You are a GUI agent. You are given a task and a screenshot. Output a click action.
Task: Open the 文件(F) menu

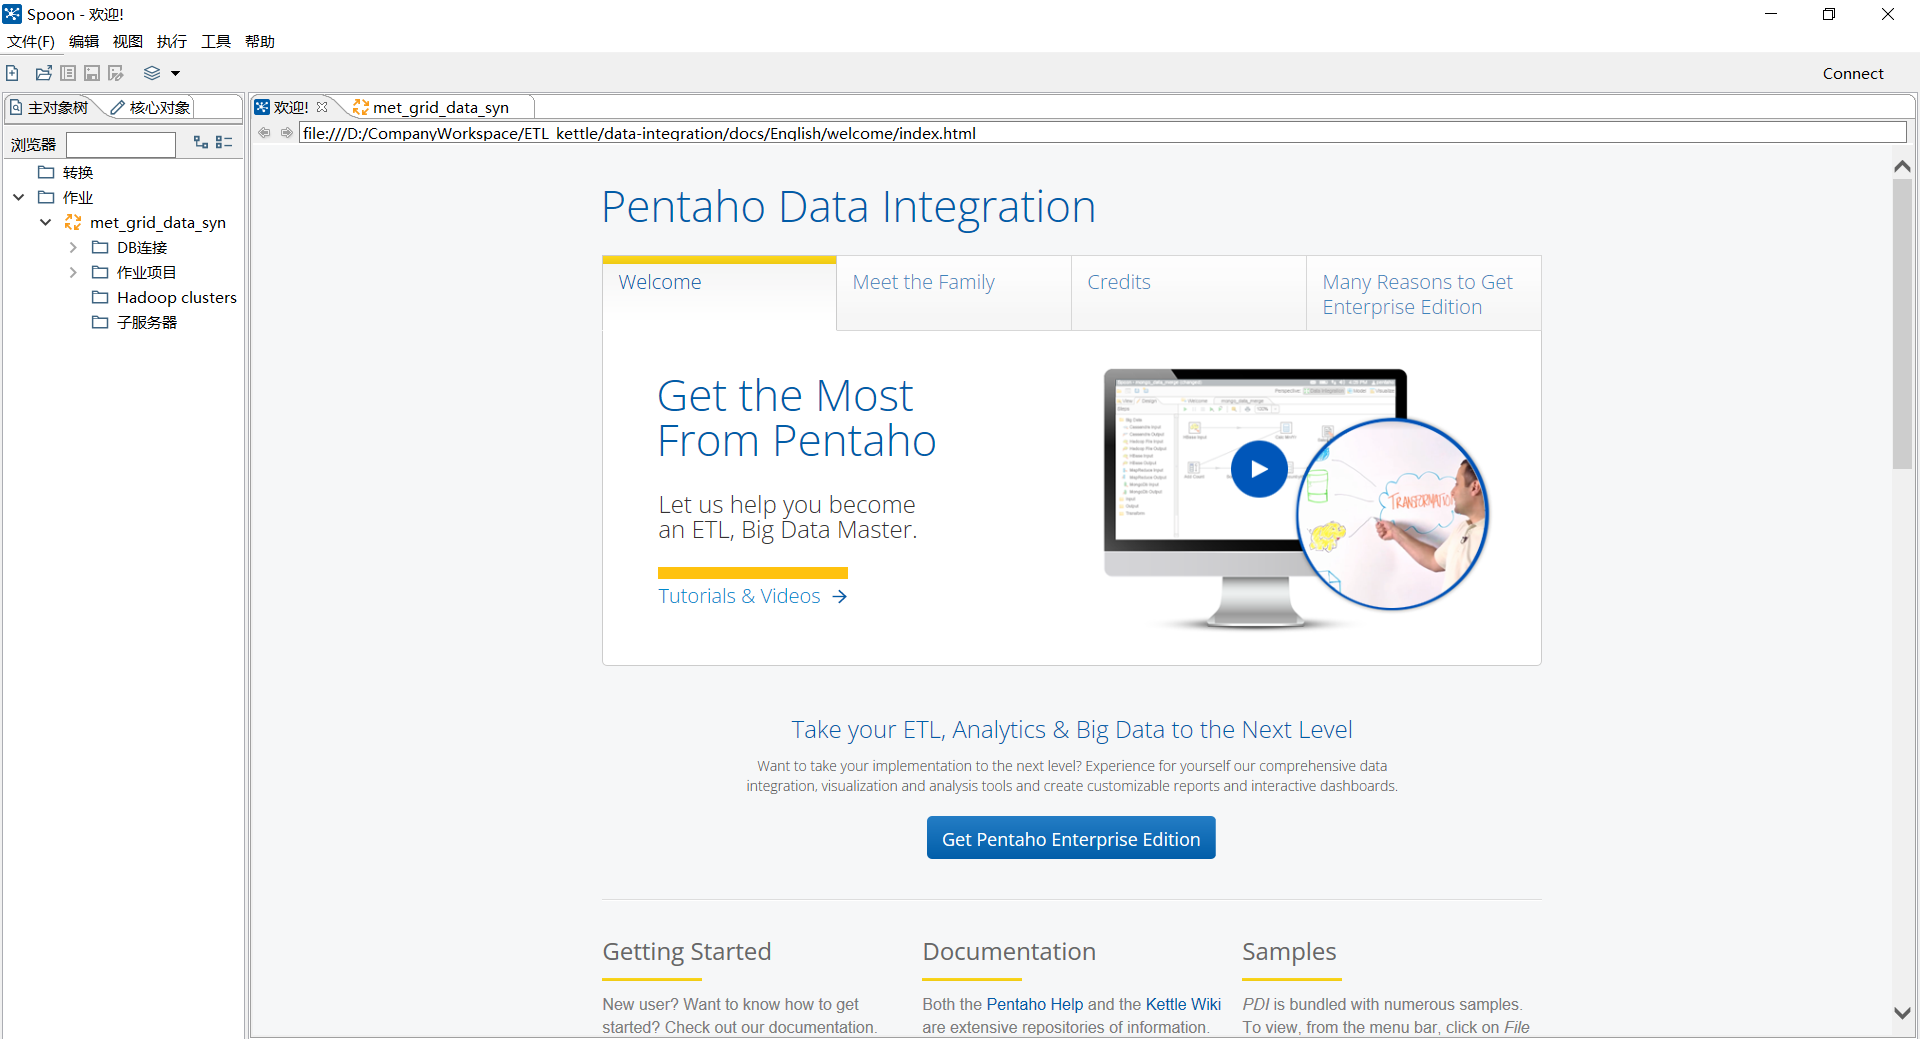tap(31, 41)
